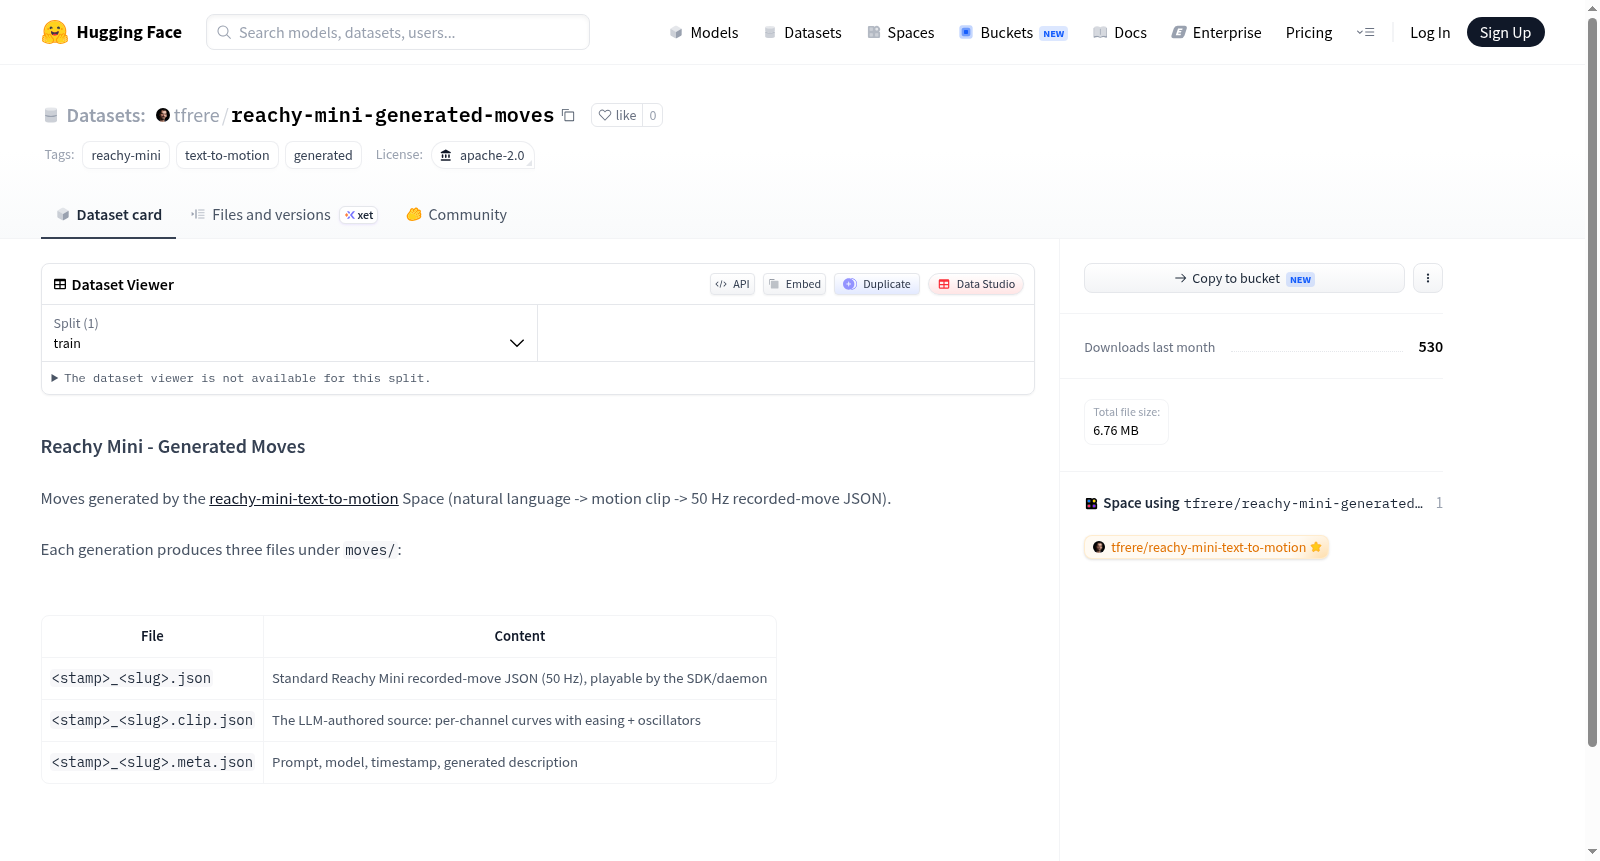
Task: Click the Space icon beside 'Space using'
Action: point(1091,503)
